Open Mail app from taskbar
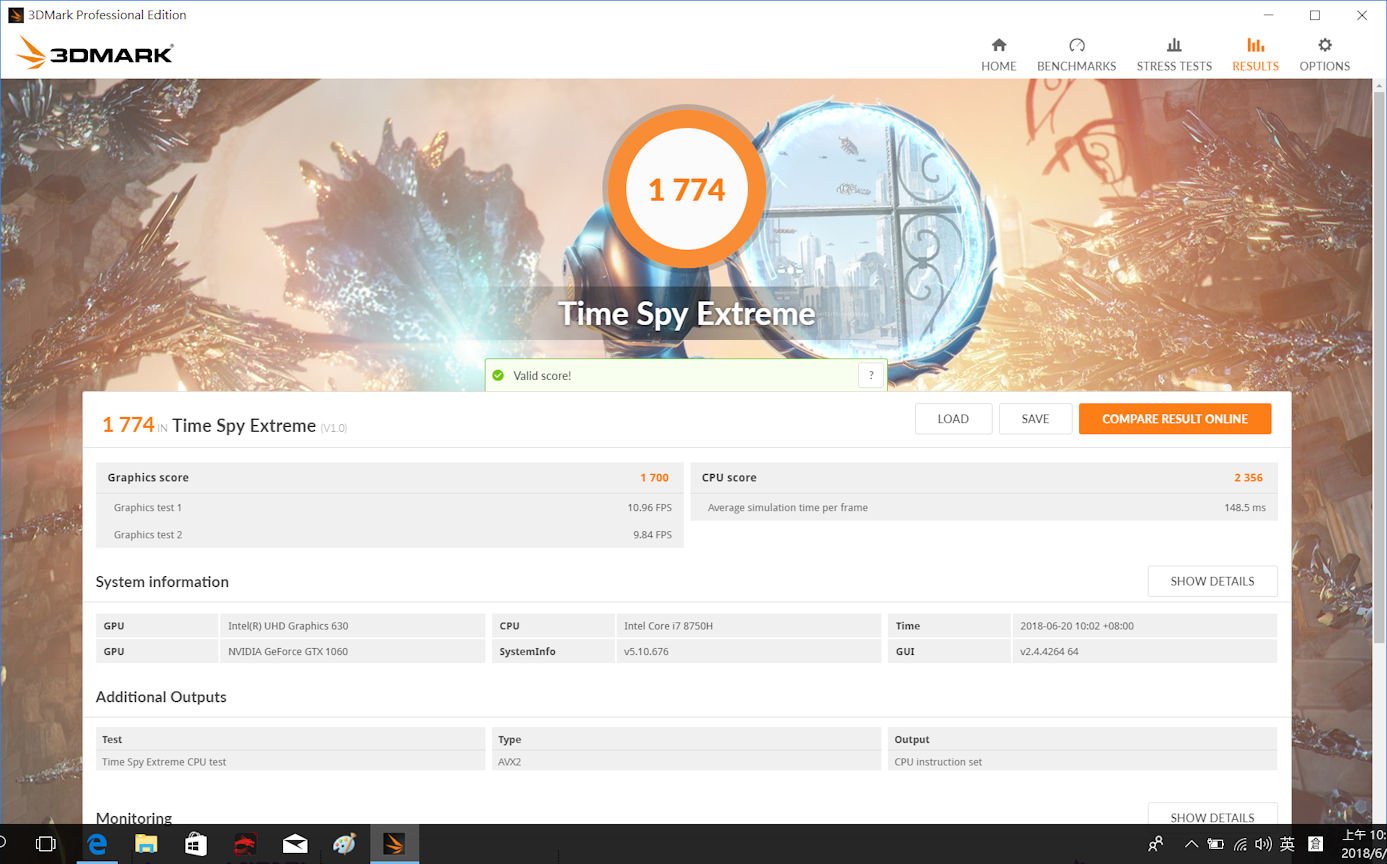The width and height of the screenshot is (1387, 864). click(x=295, y=844)
